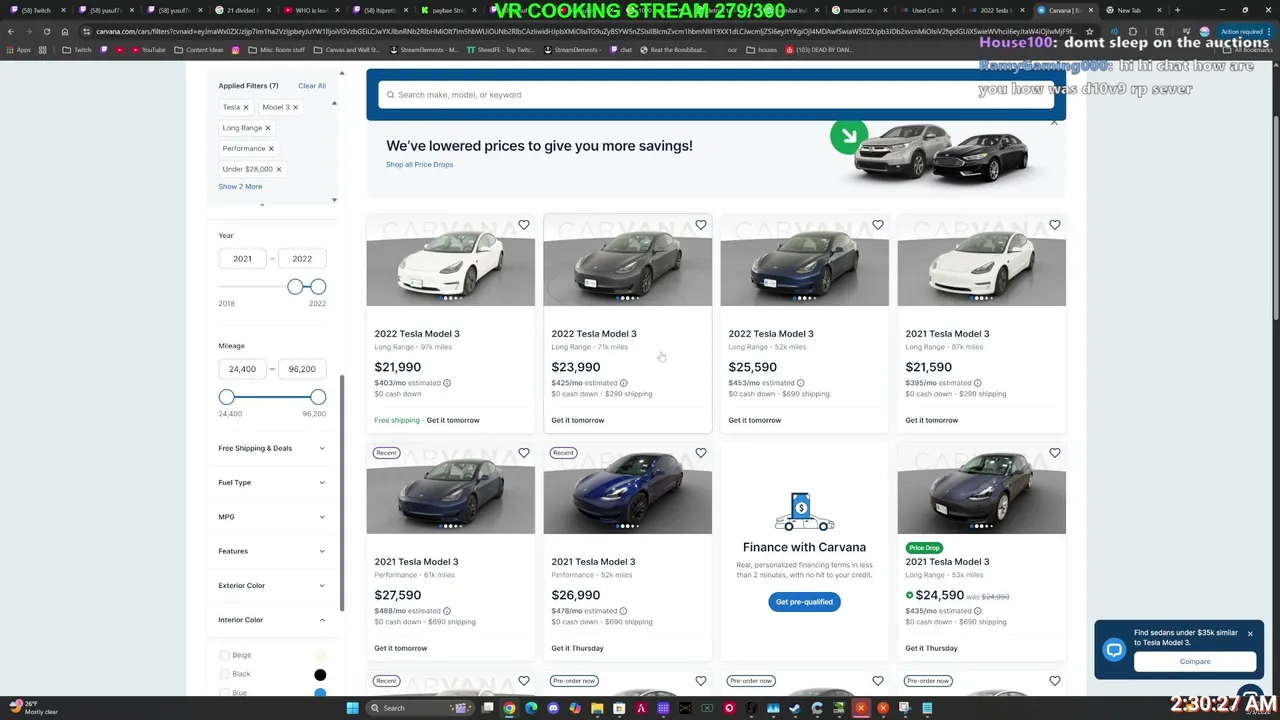1280x720 pixels.
Task: Open Steam from the taskbar
Action: point(795,708)
